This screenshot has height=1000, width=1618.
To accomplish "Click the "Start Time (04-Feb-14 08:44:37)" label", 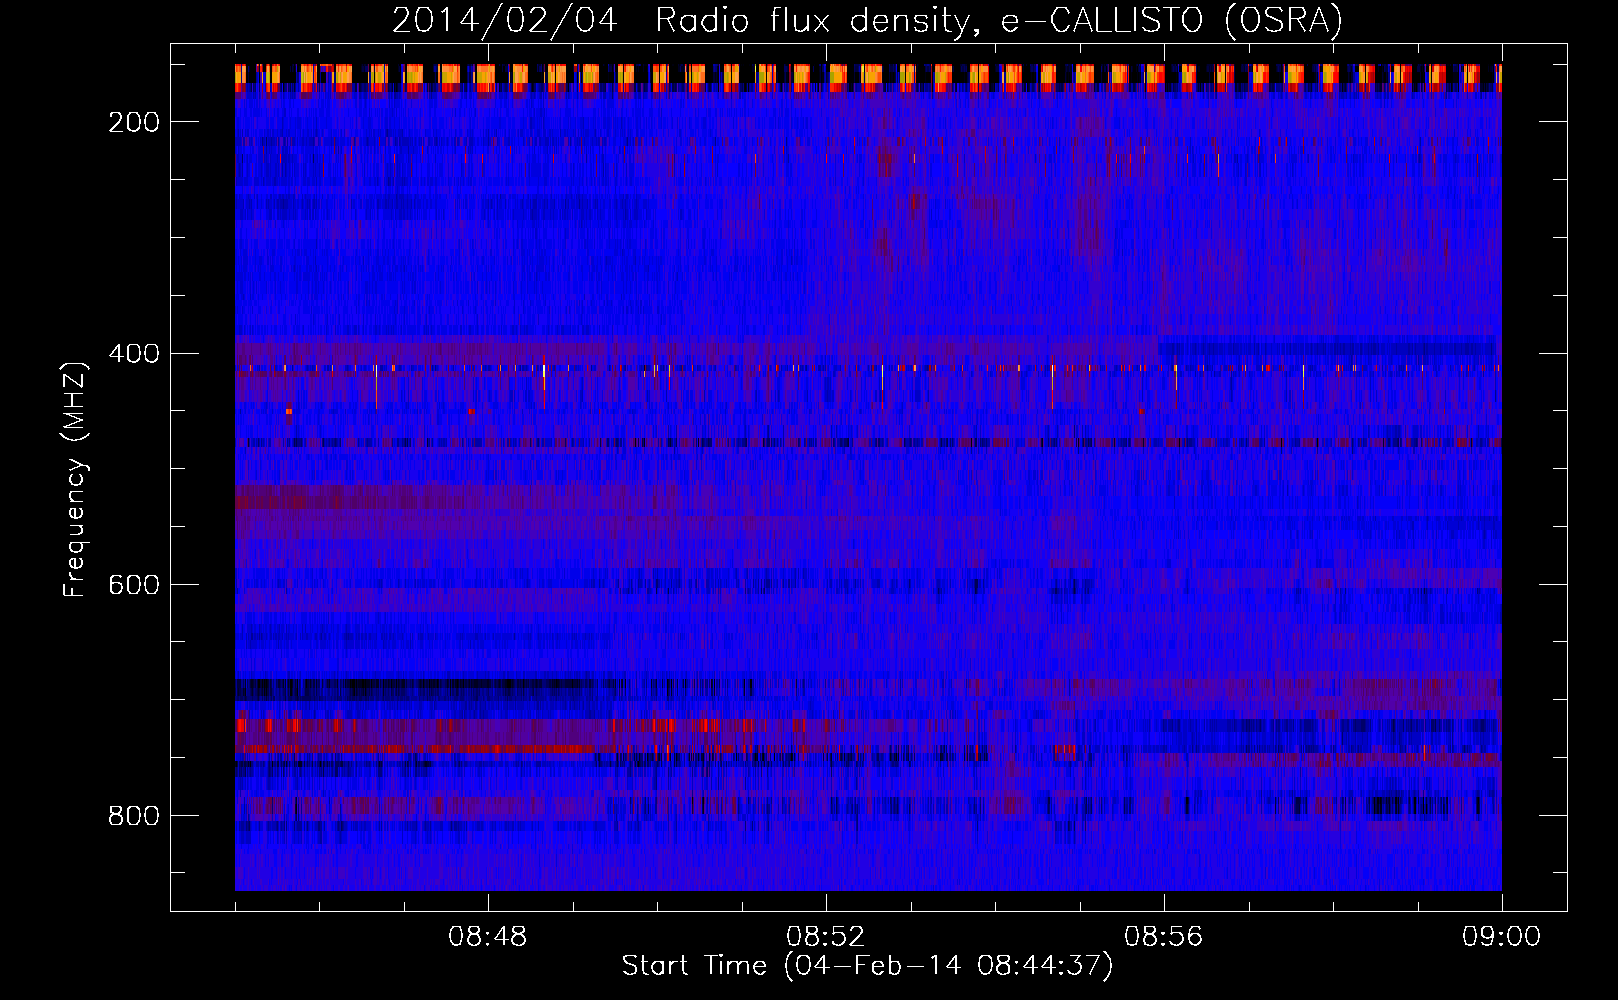I will (867, 966).
